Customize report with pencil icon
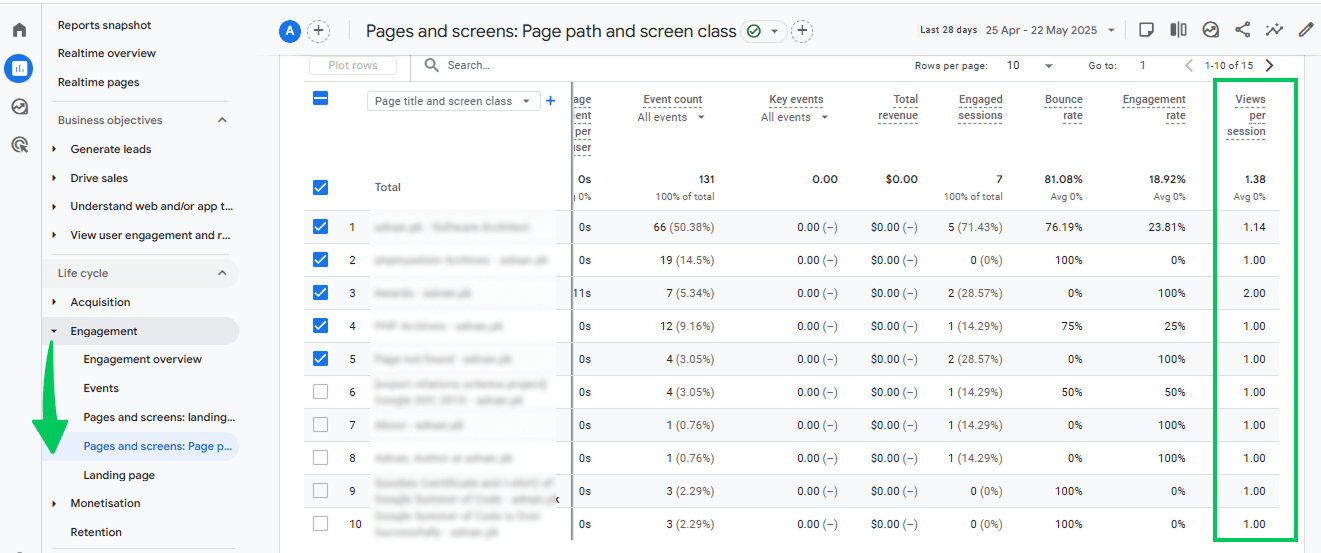 tap(1306, 30)
